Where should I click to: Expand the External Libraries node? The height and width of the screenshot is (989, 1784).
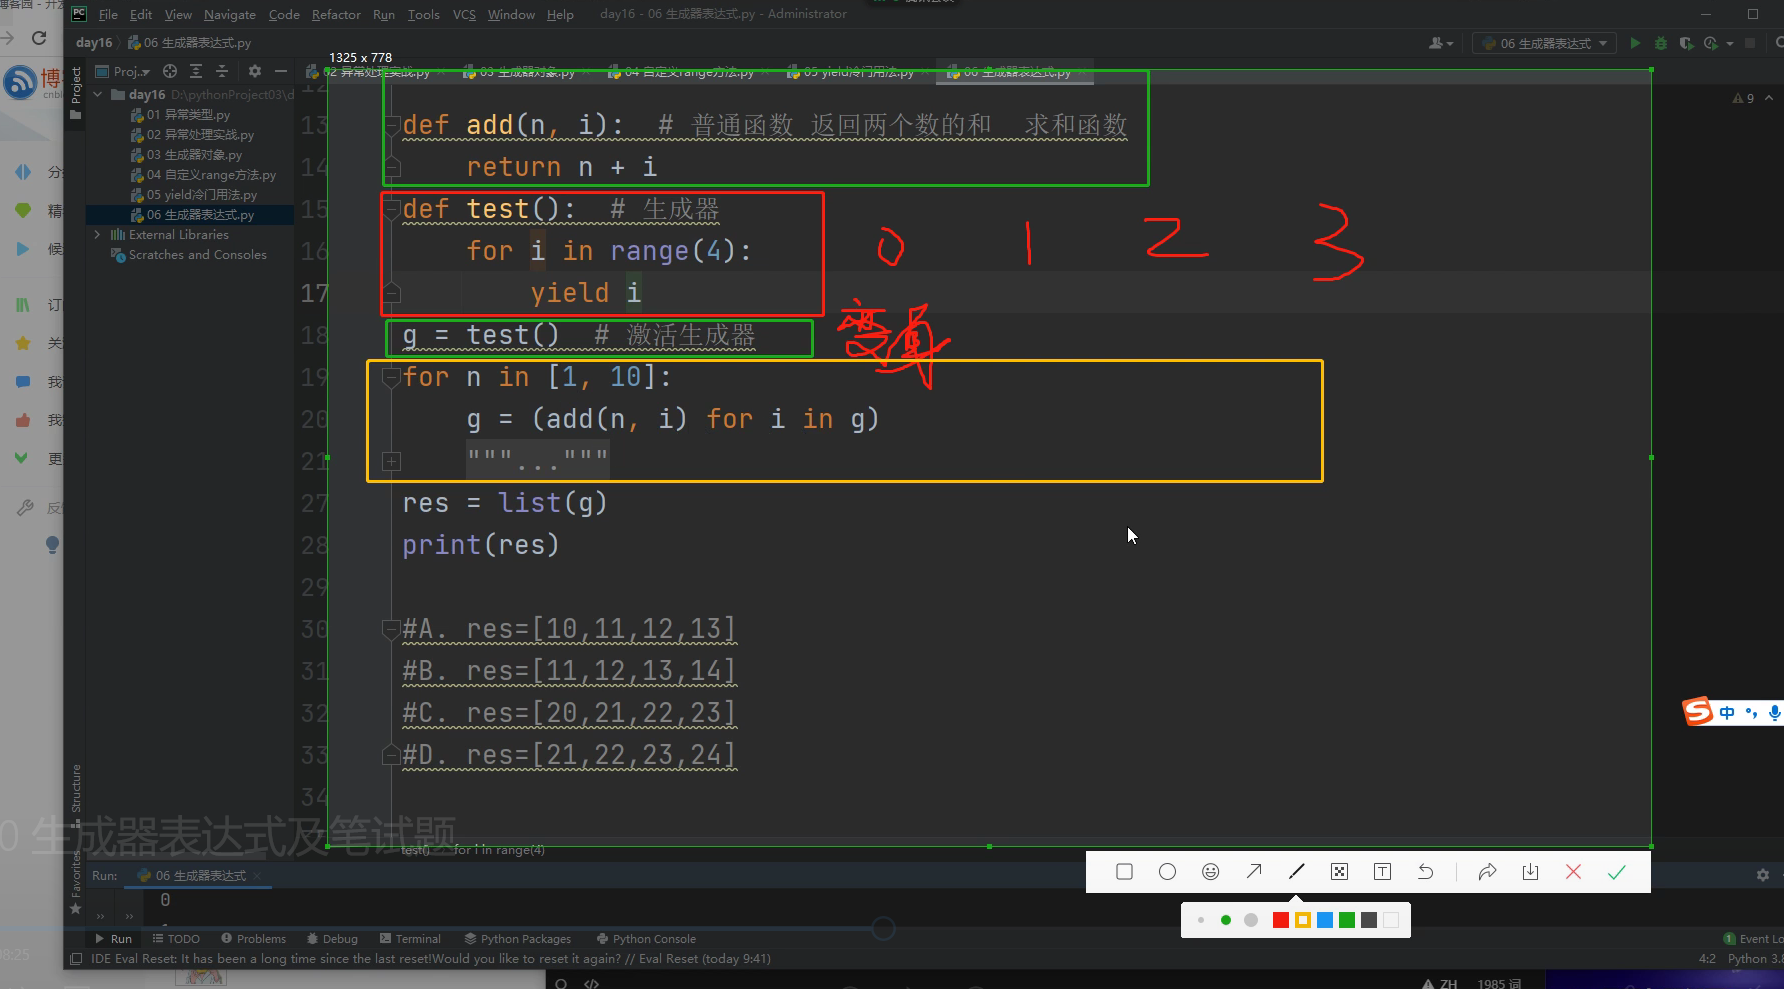[98, 235]
